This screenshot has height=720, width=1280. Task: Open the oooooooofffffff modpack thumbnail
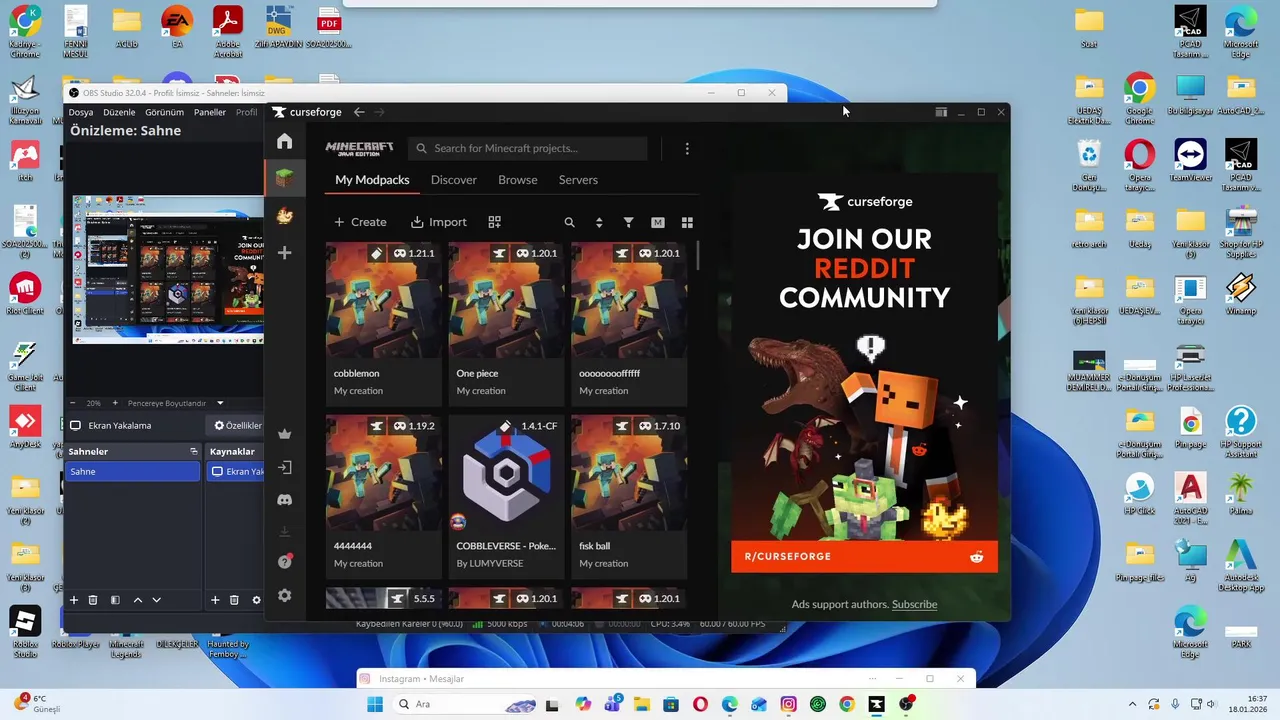pyautogui.click(x=629, y=300)
